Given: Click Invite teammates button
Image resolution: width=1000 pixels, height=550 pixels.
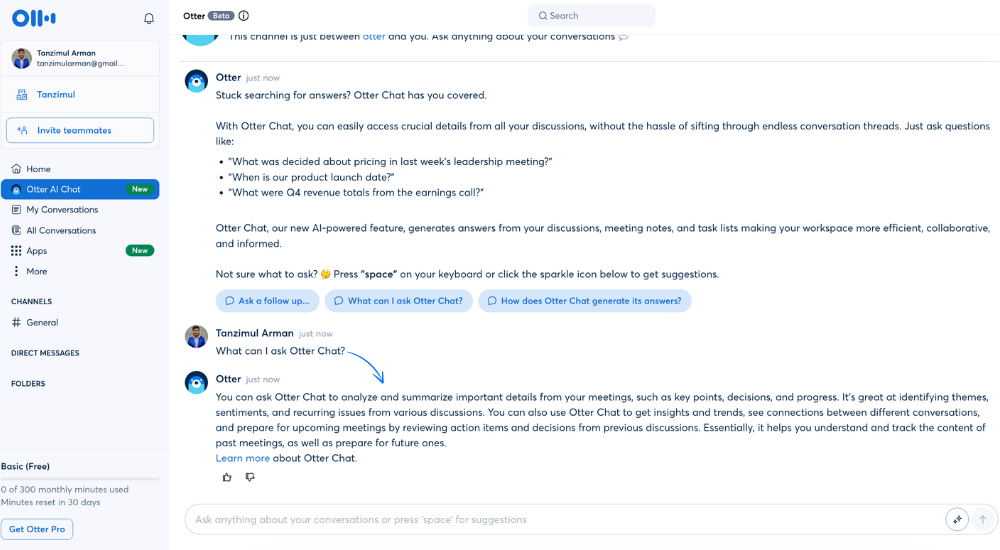Looking at the screenshot, I should [80, 130].
